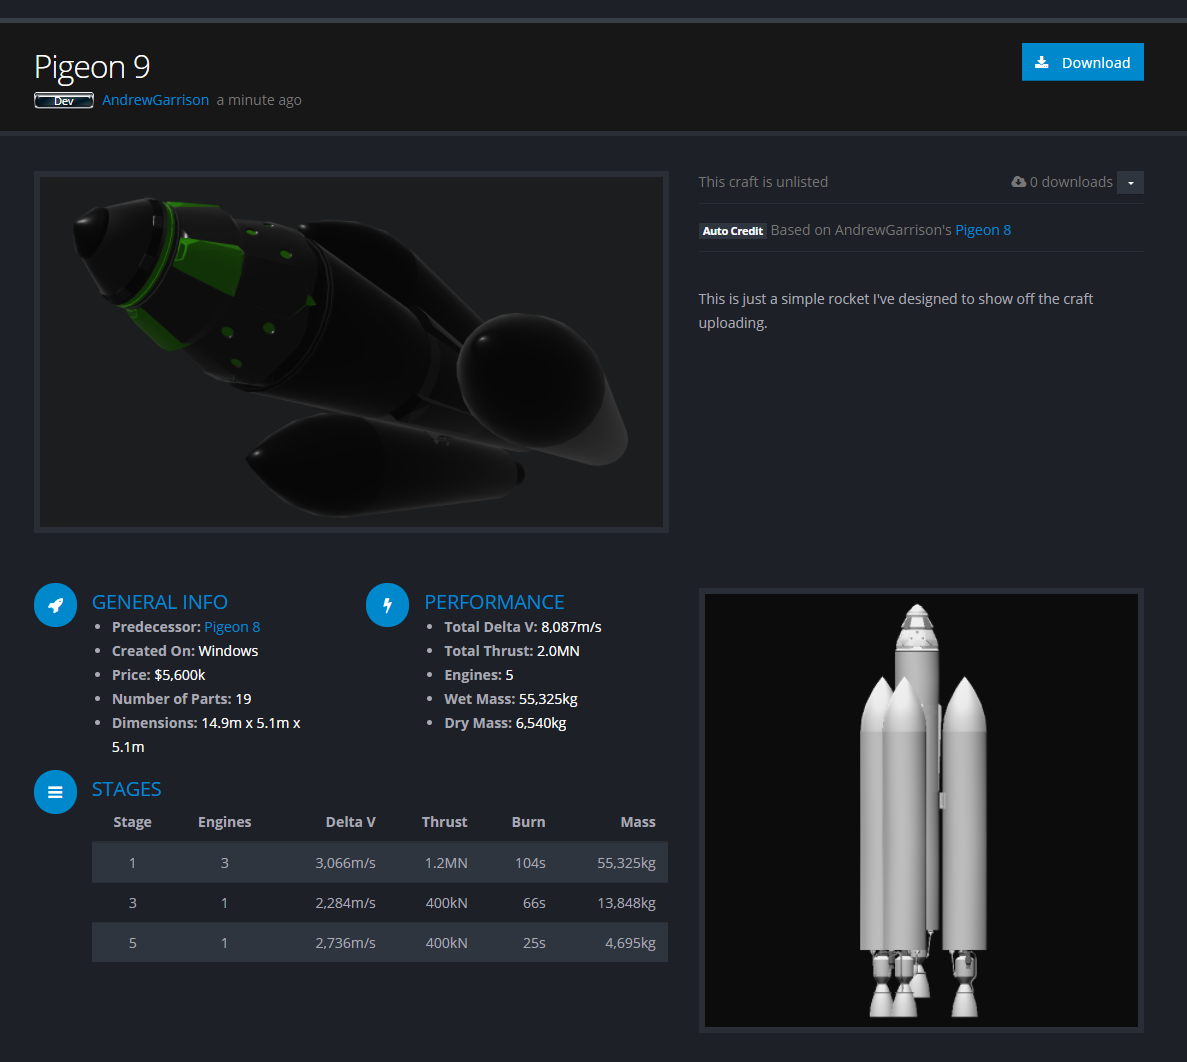Click the Performance lightning bolt icon
This screenshot has width=1187, height=1062.
387,605
